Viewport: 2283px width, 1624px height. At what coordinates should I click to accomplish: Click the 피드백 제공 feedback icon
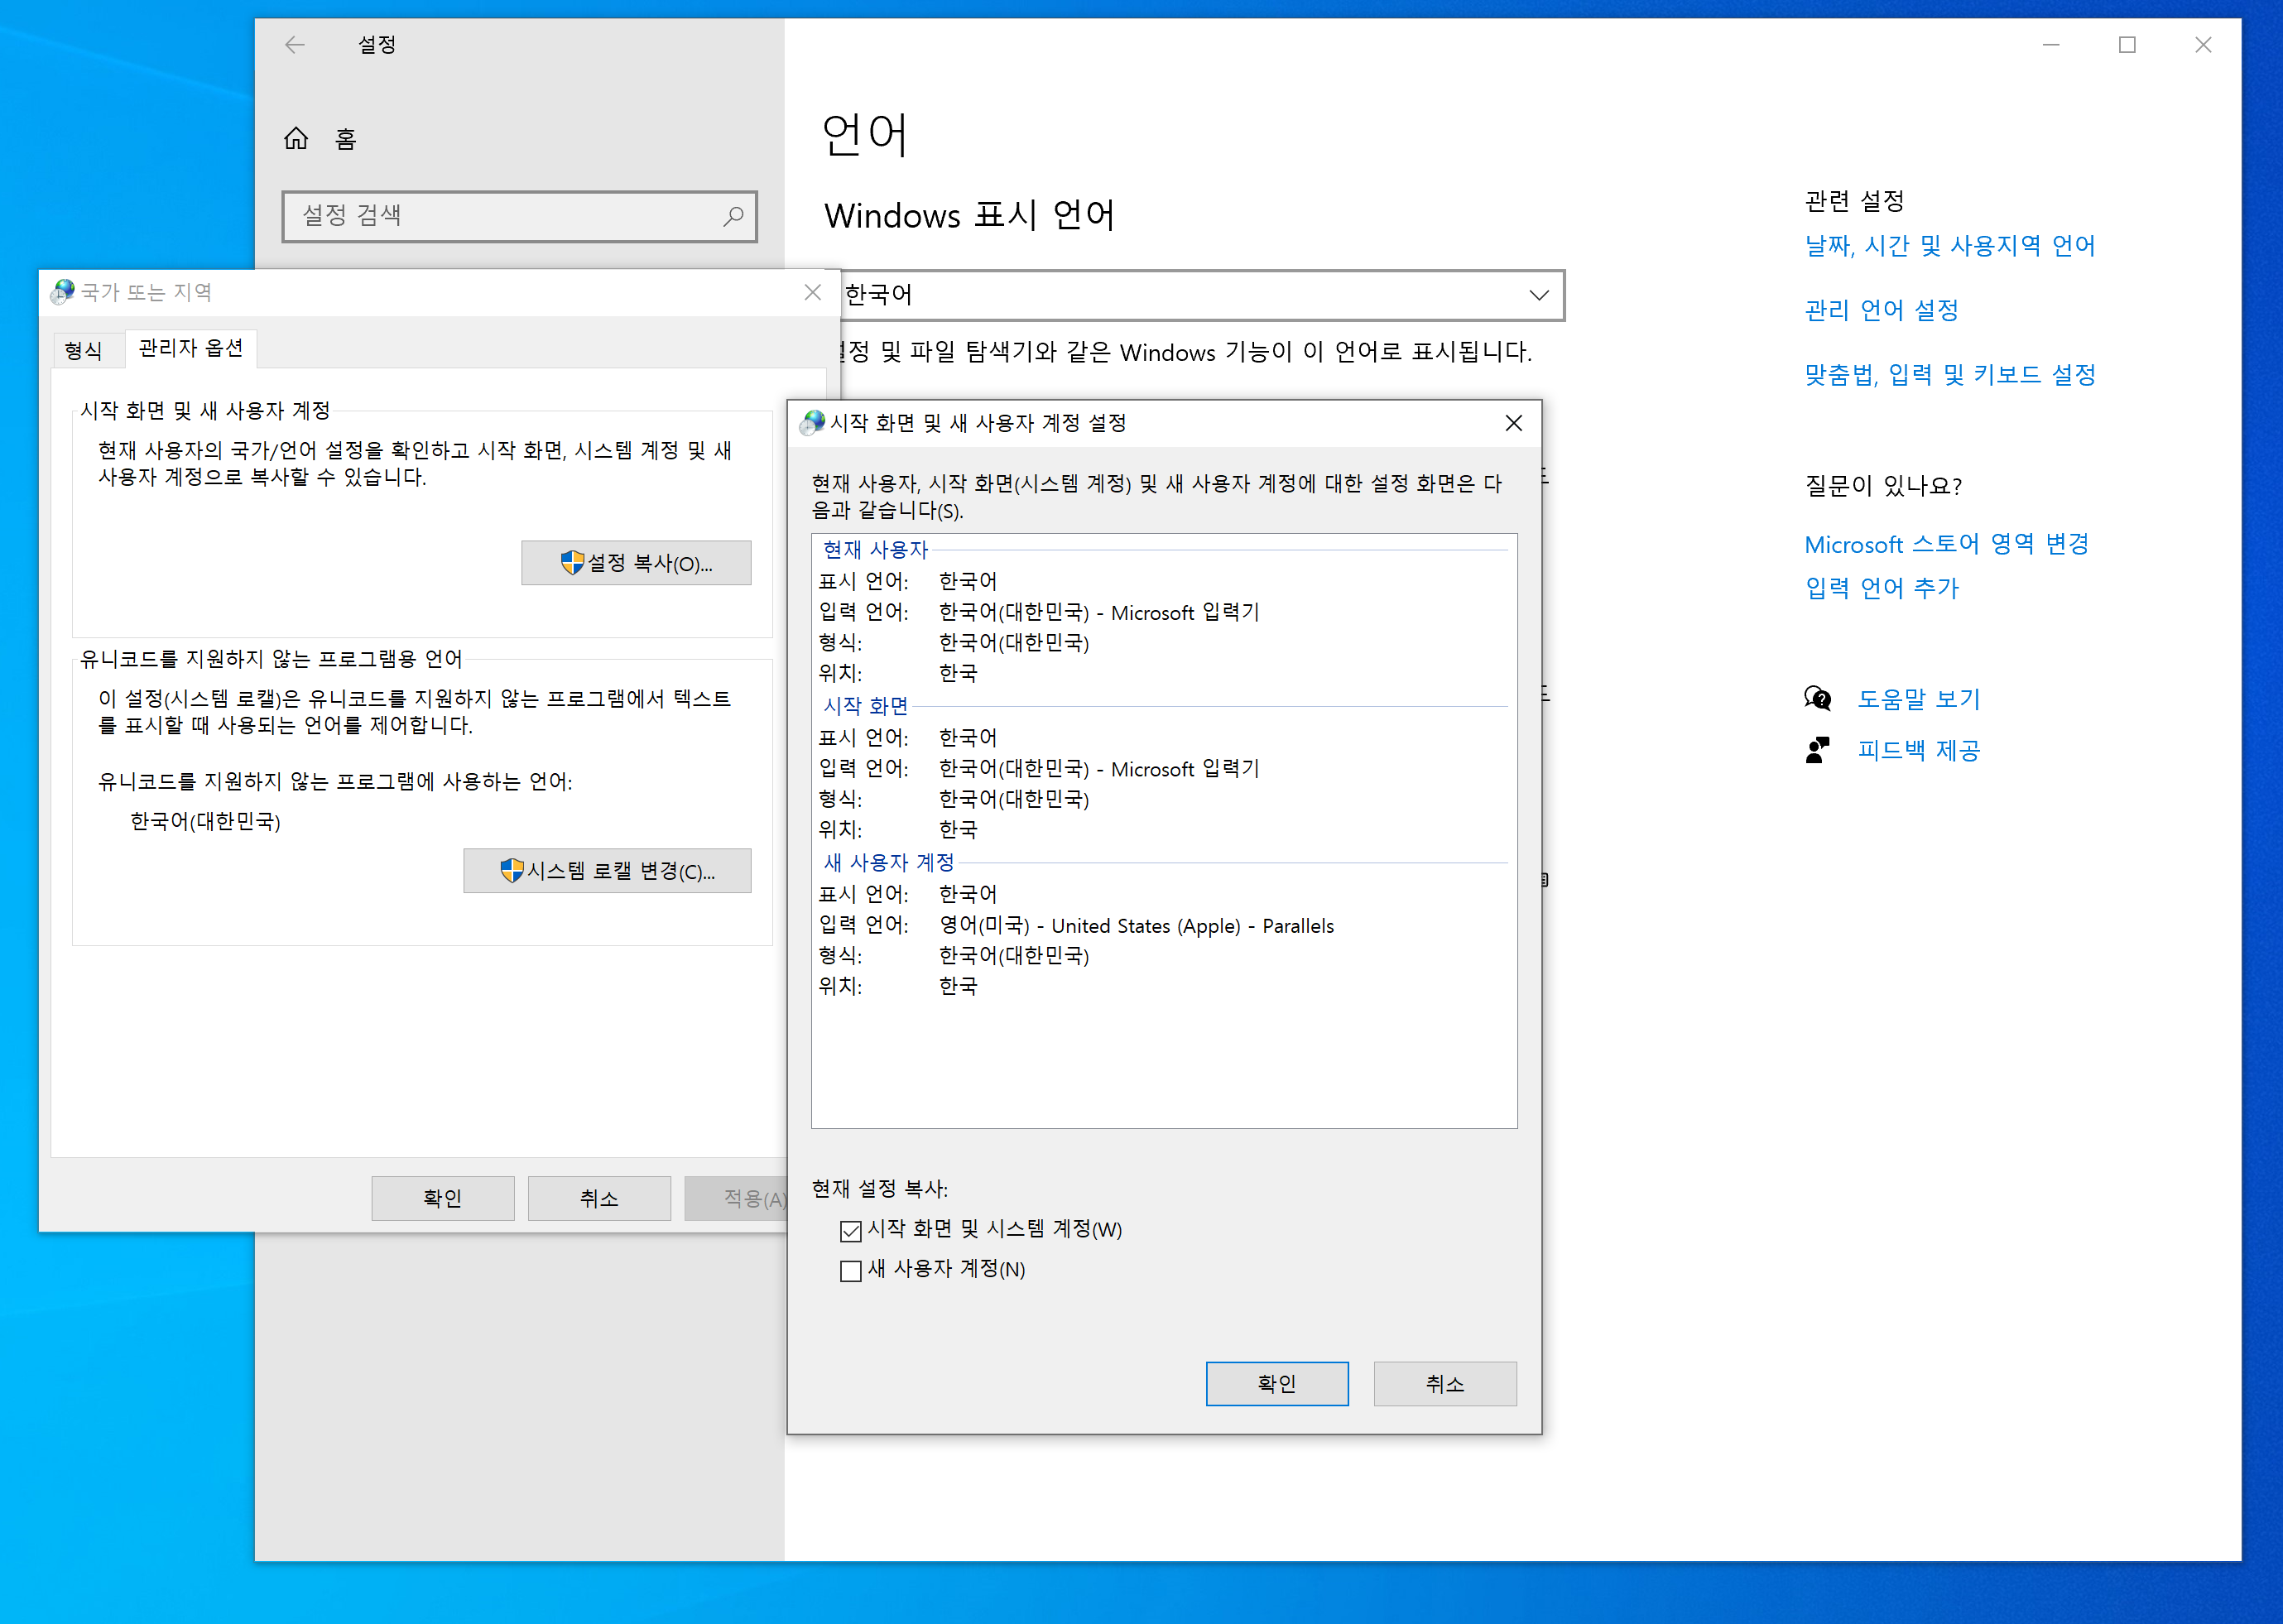pos(1817,750)
